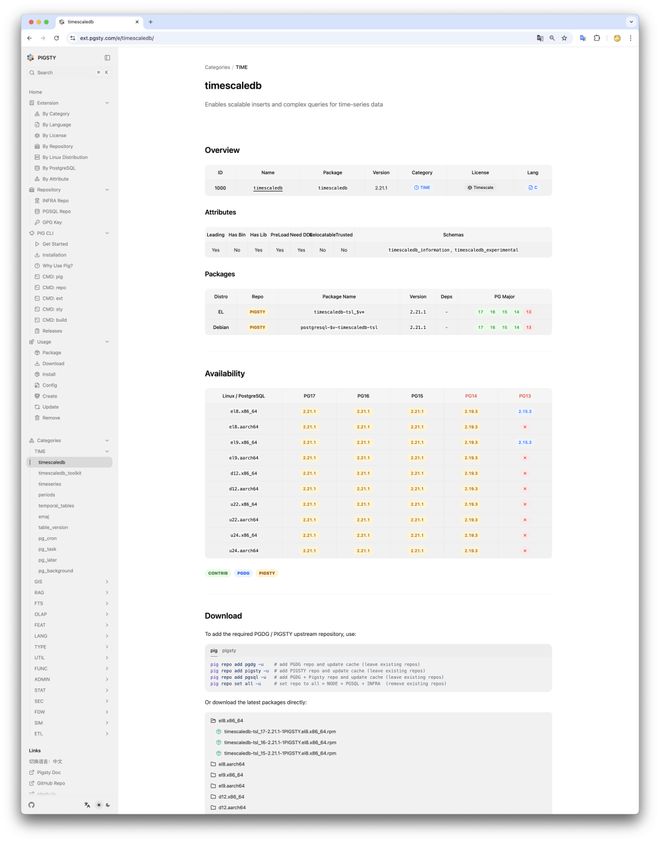Open pg_cron extension in sidebar
The image size is (660, 842).
click(x=47, y=538)
